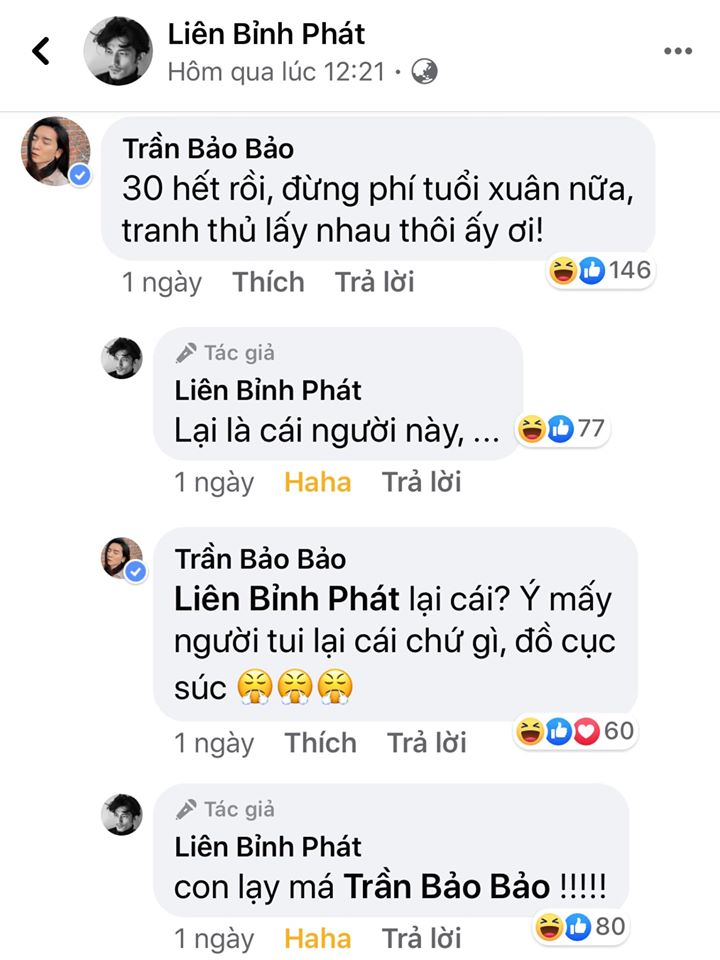Open the tagged Trần Bảo Bảo mention link
720x960 pixels.
(x=447, y=887)
